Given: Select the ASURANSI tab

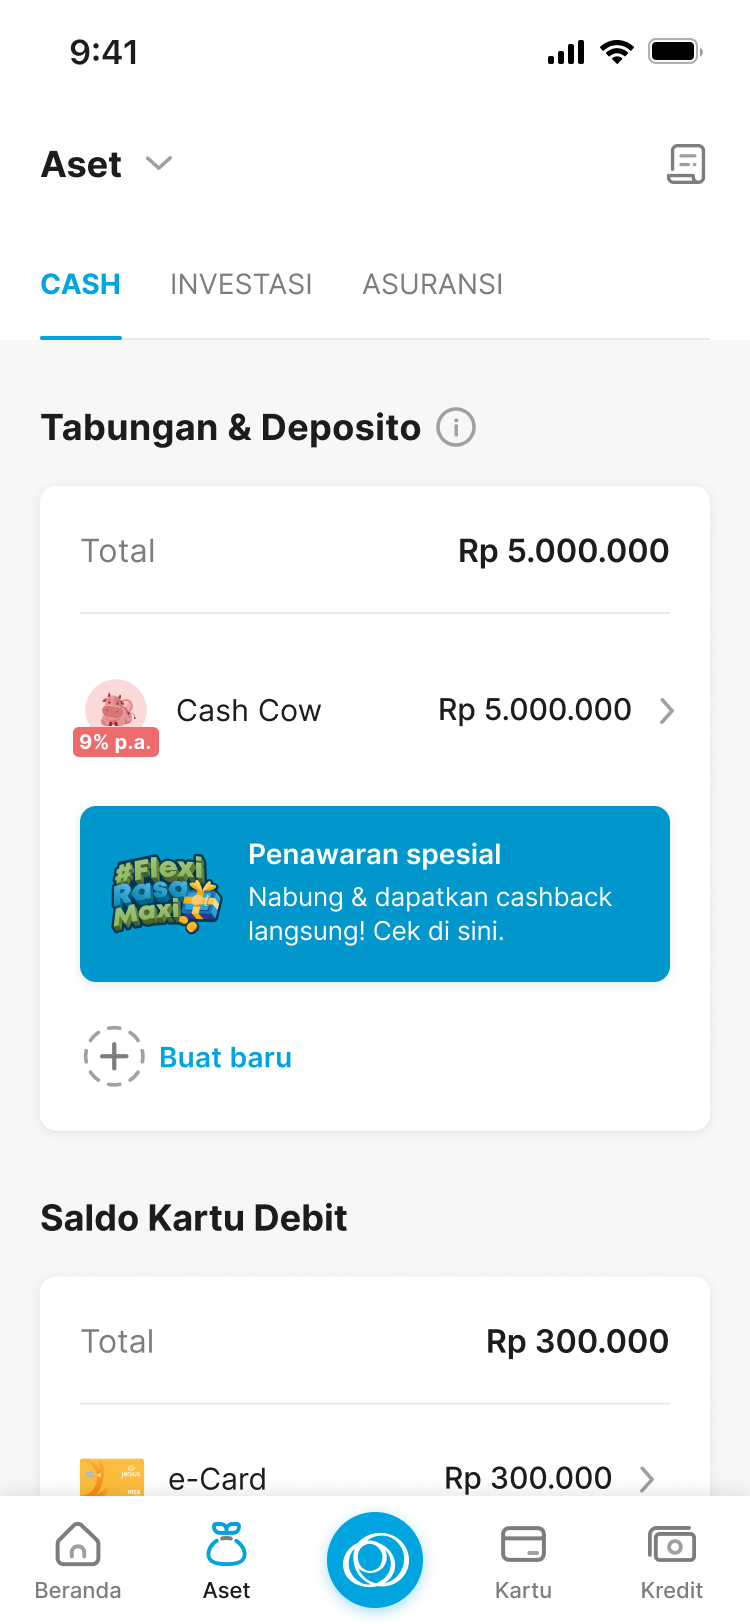Looking at the screenshot, I should click(433, 285).
